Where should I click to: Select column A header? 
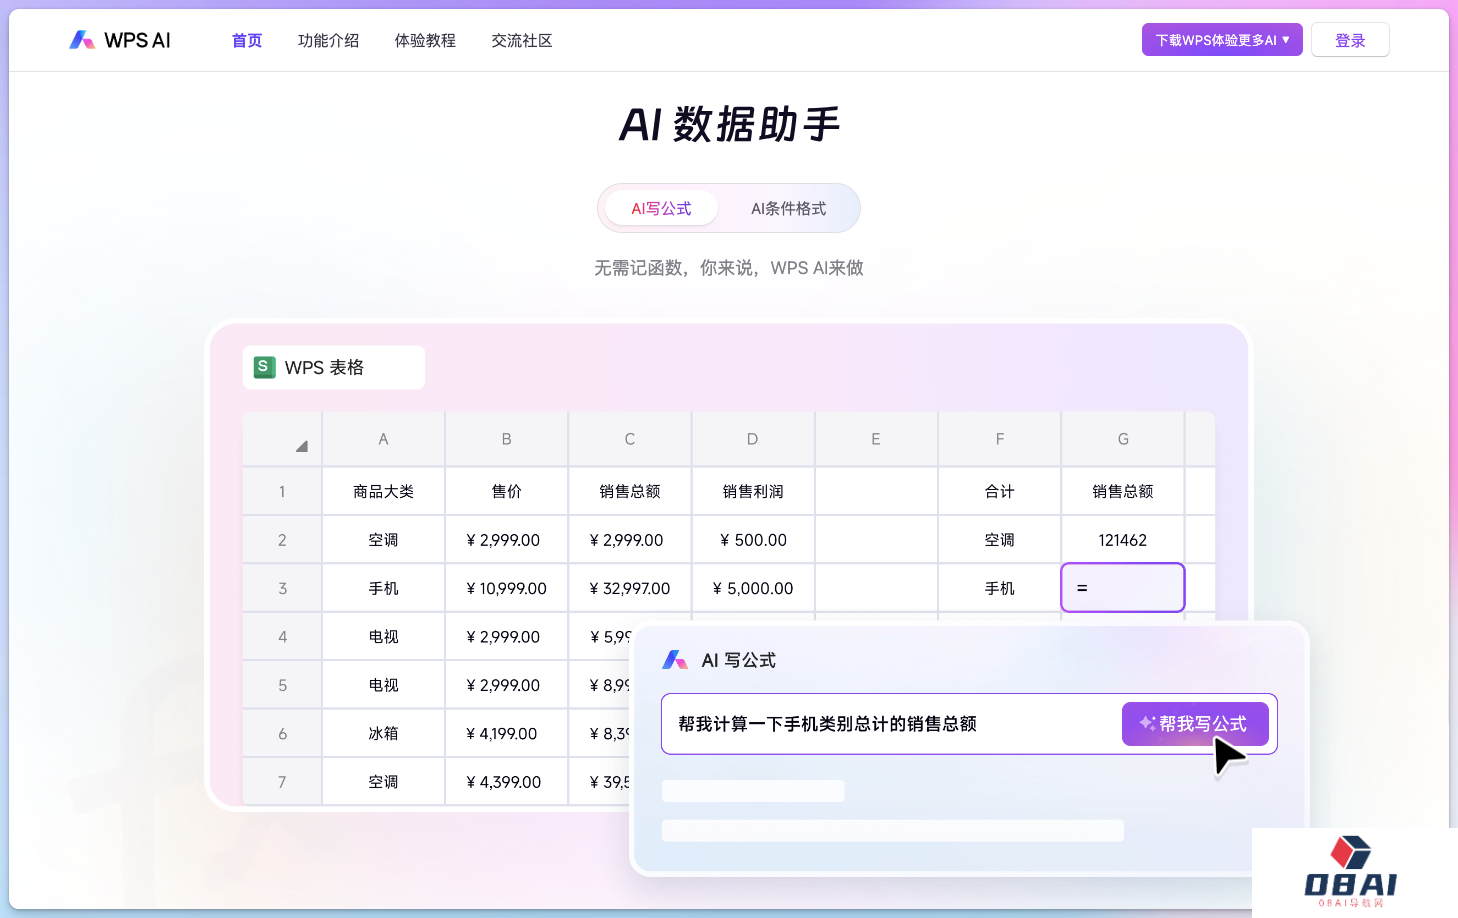(x=383, y=439)
